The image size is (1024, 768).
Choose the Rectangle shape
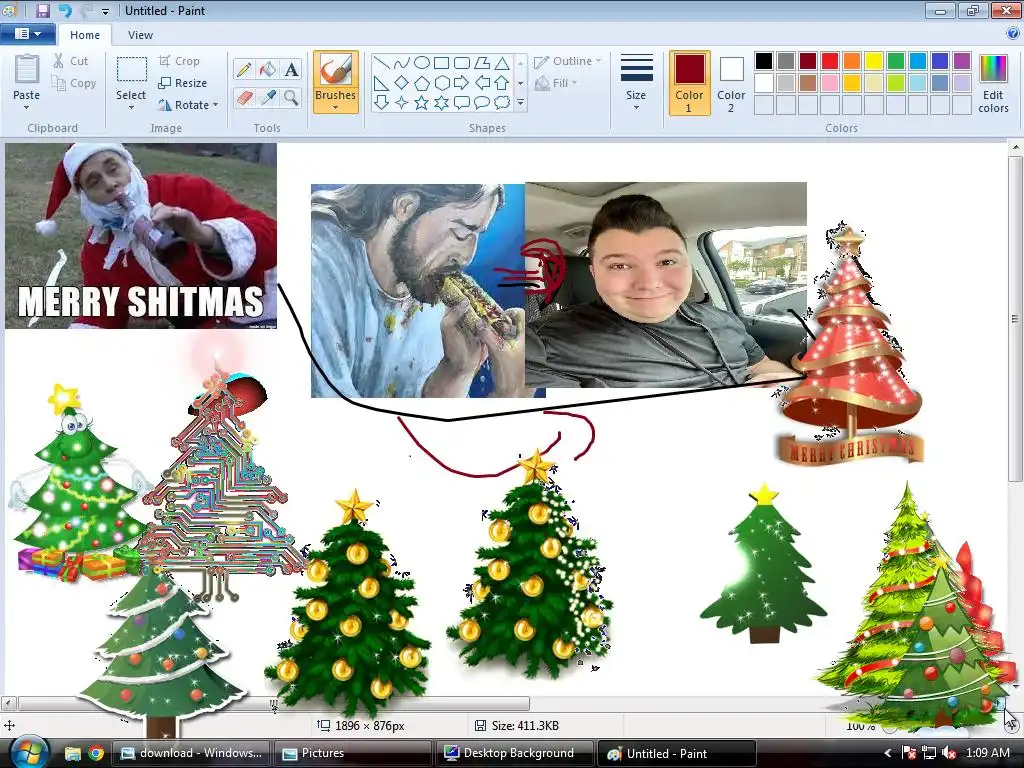(441, 63)
